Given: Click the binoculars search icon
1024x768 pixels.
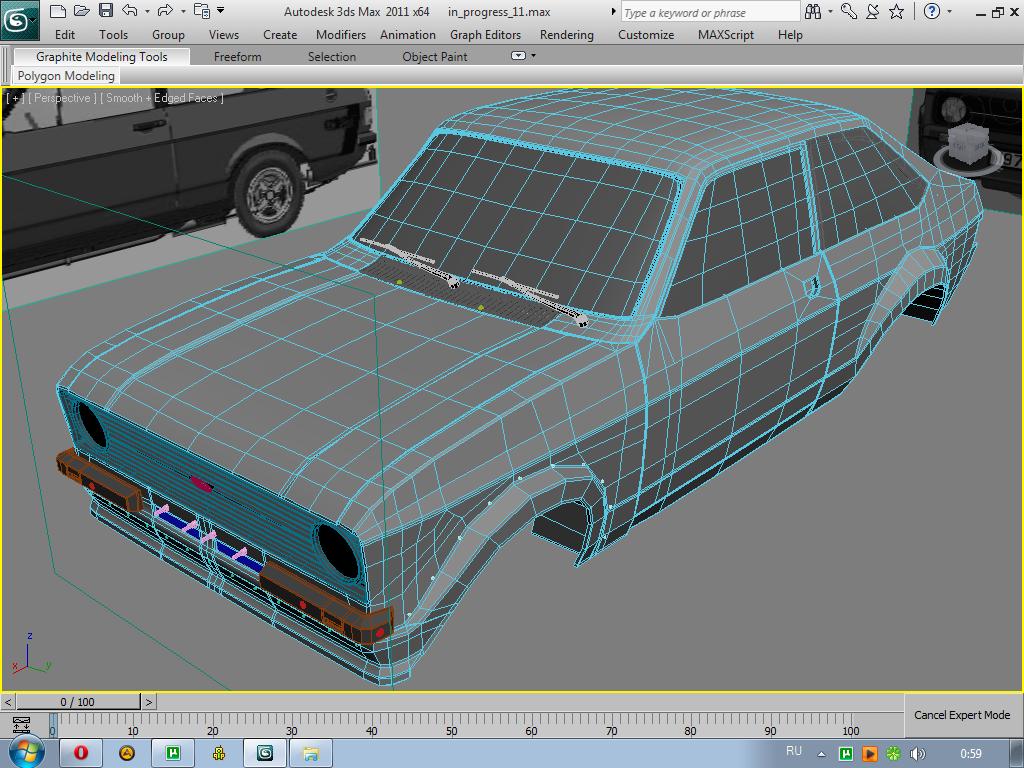Looking at the screenshot, I should click(813, 11).
